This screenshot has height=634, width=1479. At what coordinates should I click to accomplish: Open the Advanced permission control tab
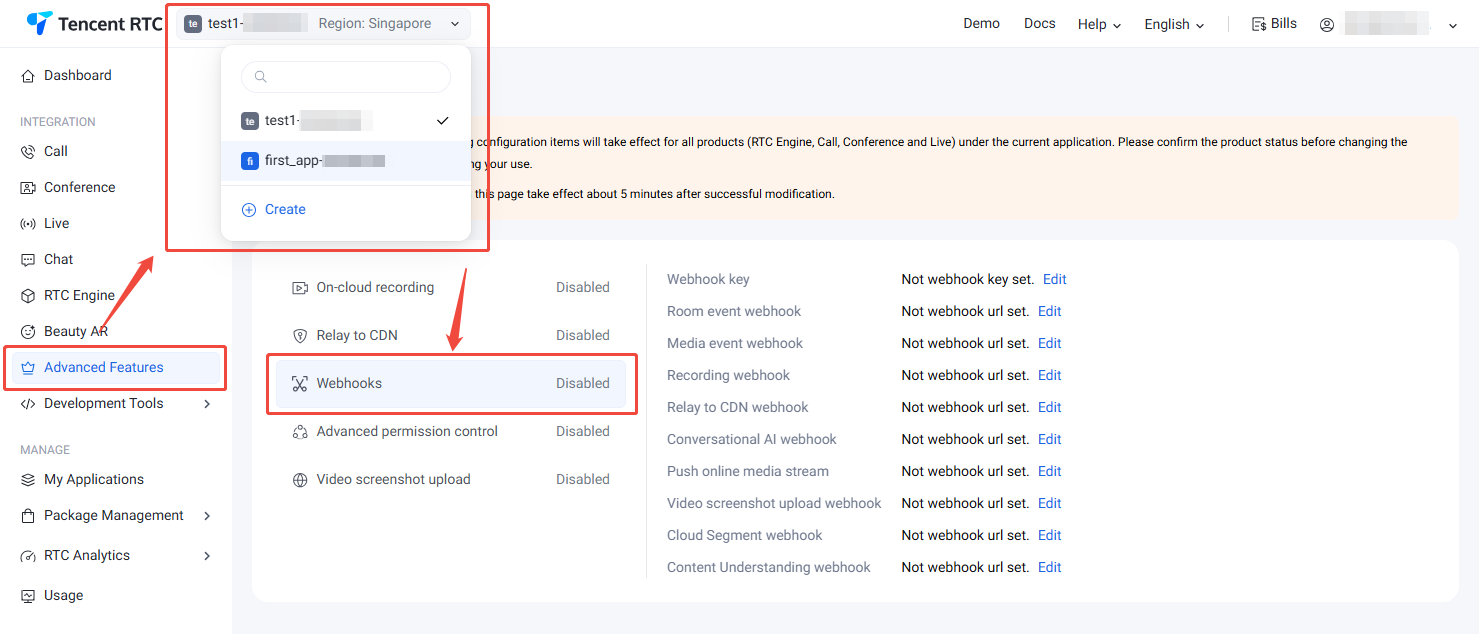click(407, 432)
